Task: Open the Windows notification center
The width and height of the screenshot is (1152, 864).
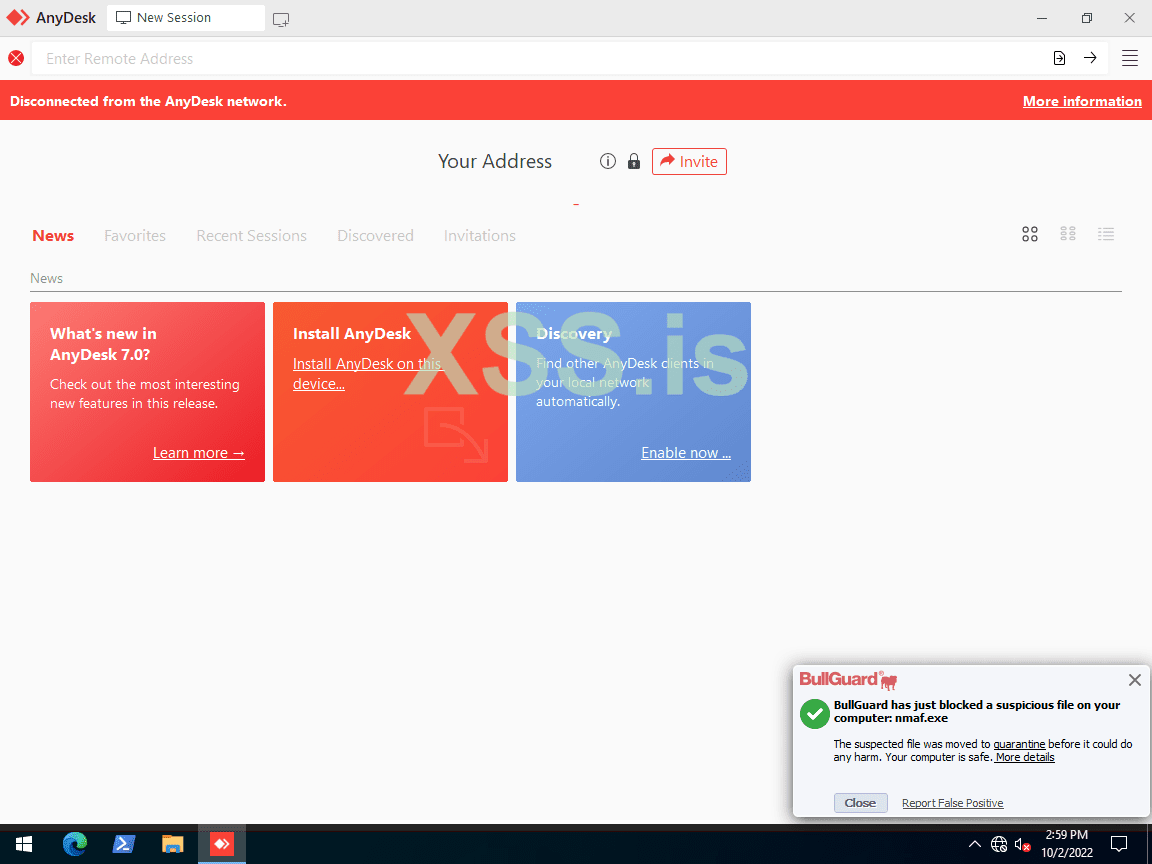Action: 1119,844
